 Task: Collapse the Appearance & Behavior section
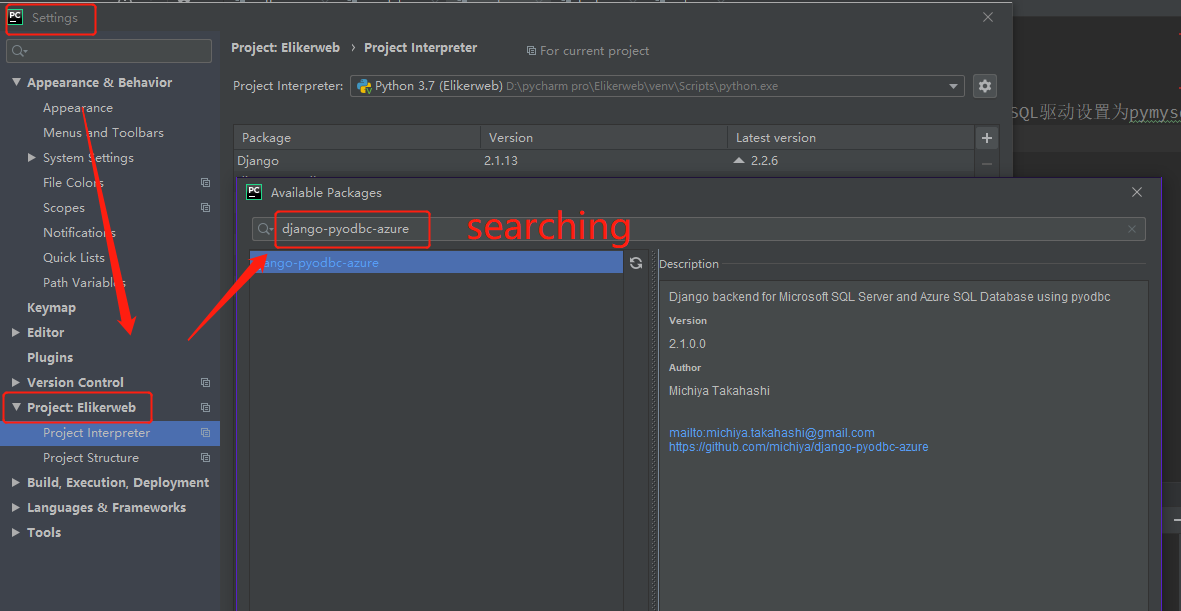16,82
